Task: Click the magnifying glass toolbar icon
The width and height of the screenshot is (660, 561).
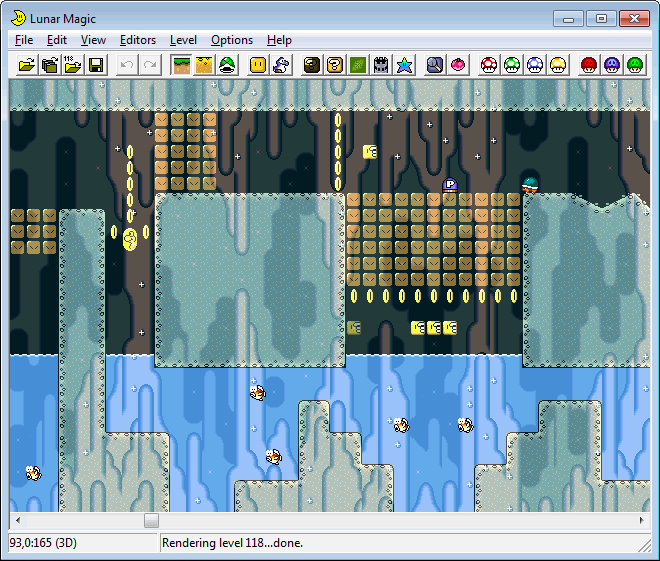Action: (x=435, y=65)
